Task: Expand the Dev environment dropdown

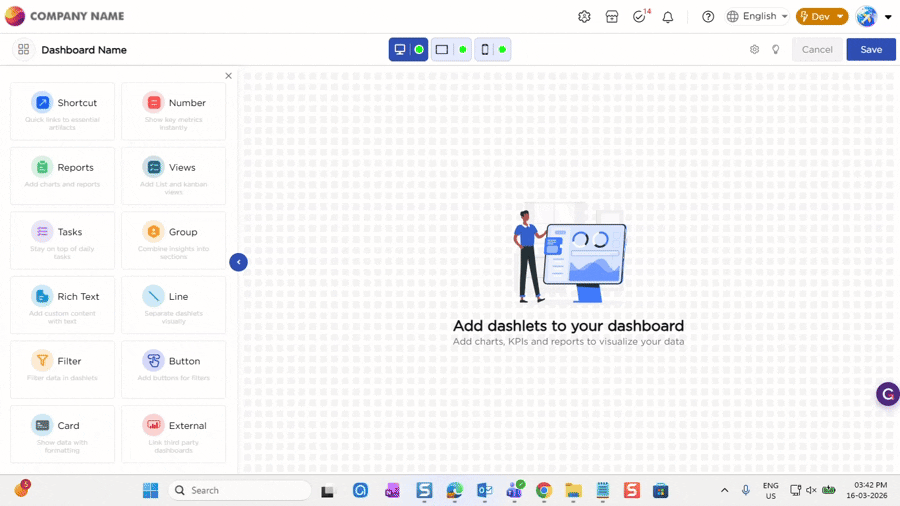Action: (x=822, y=17)
